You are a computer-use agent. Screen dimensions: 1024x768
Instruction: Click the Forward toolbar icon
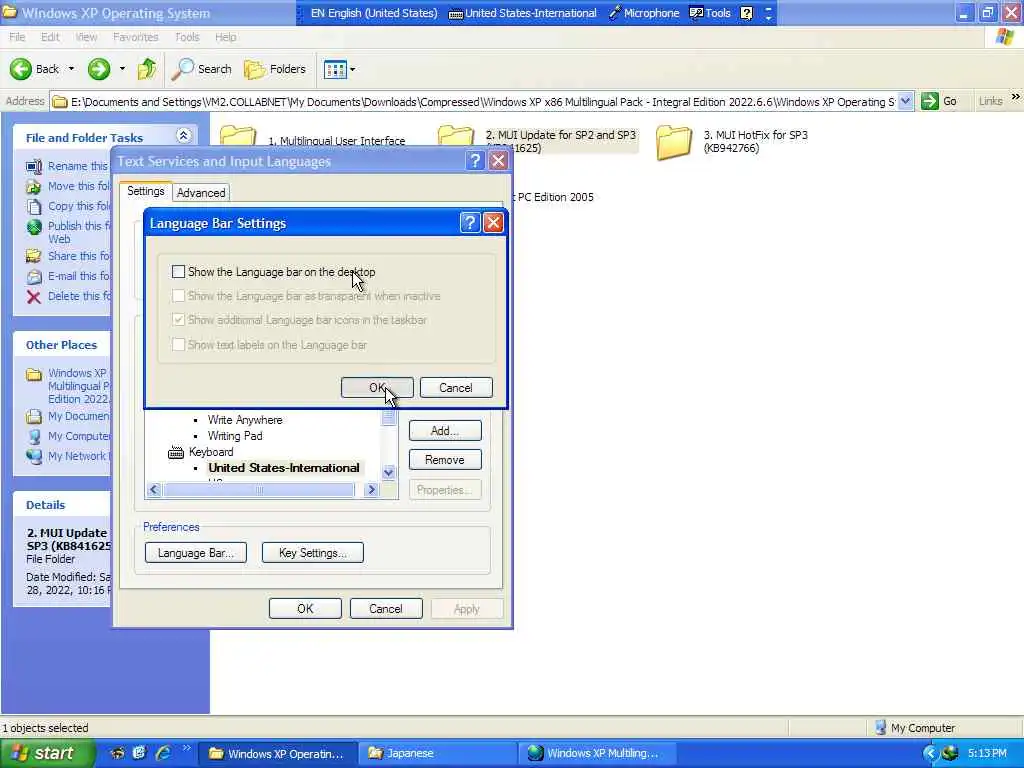click(99, 69)
